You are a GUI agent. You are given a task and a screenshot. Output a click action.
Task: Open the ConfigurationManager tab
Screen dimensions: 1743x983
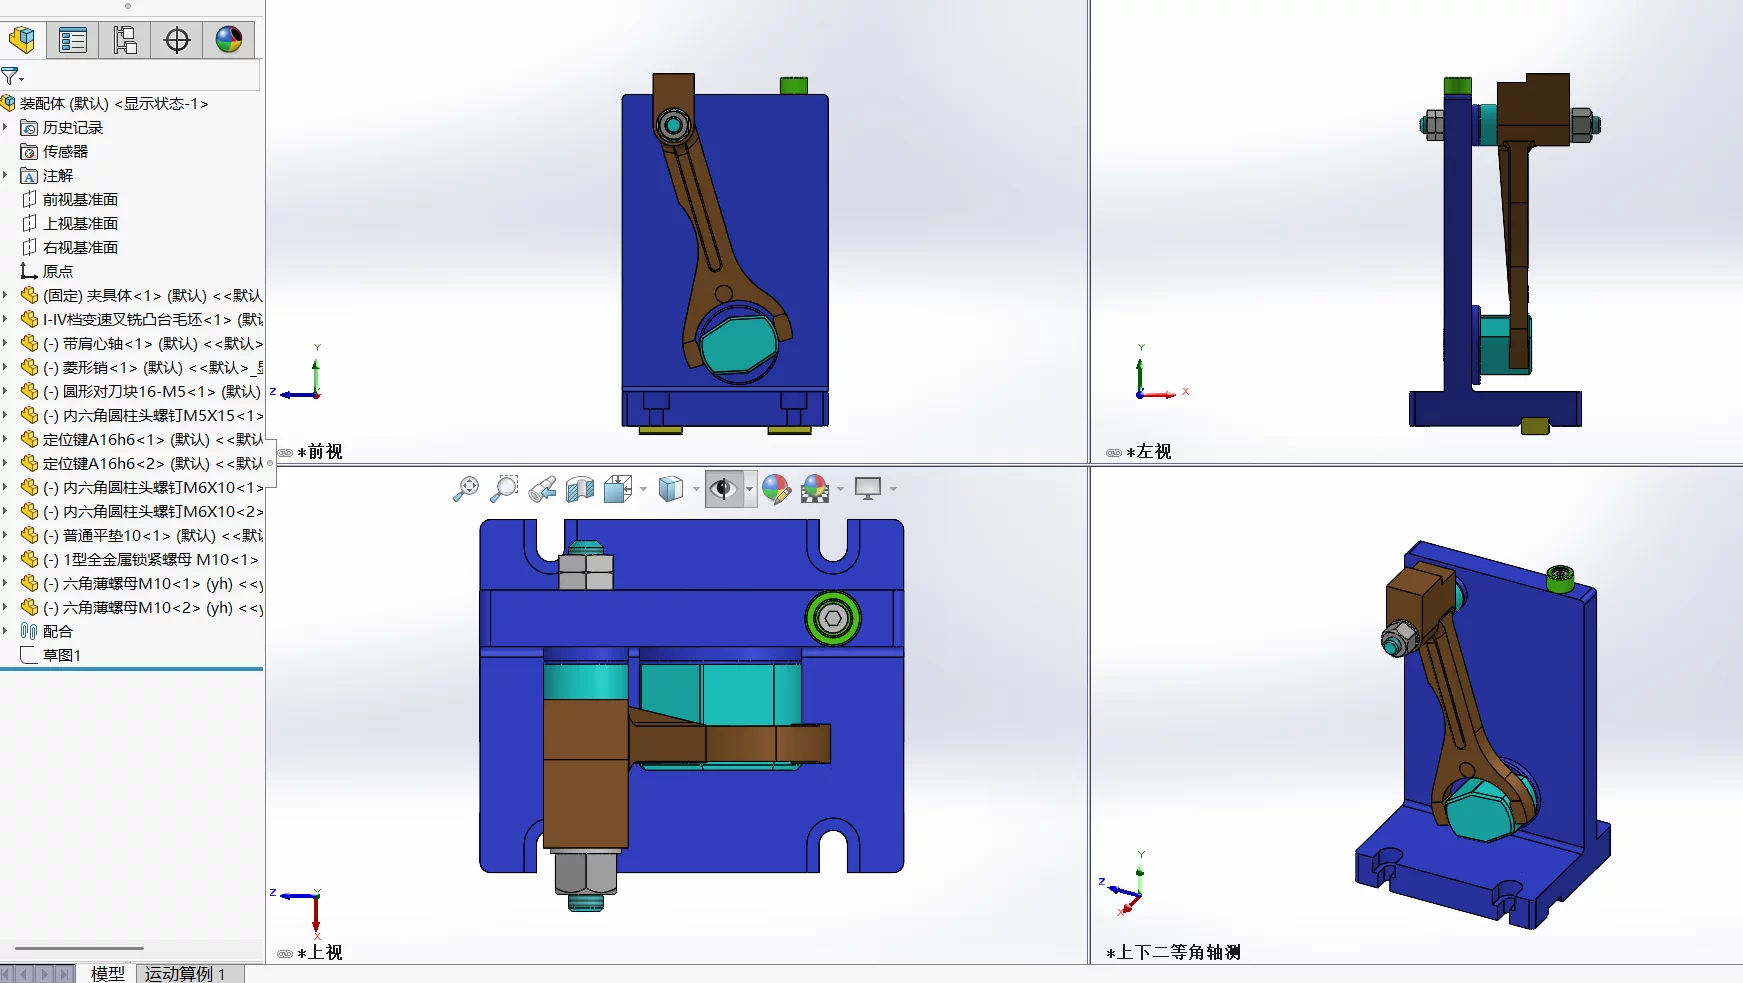pos(125,40)
